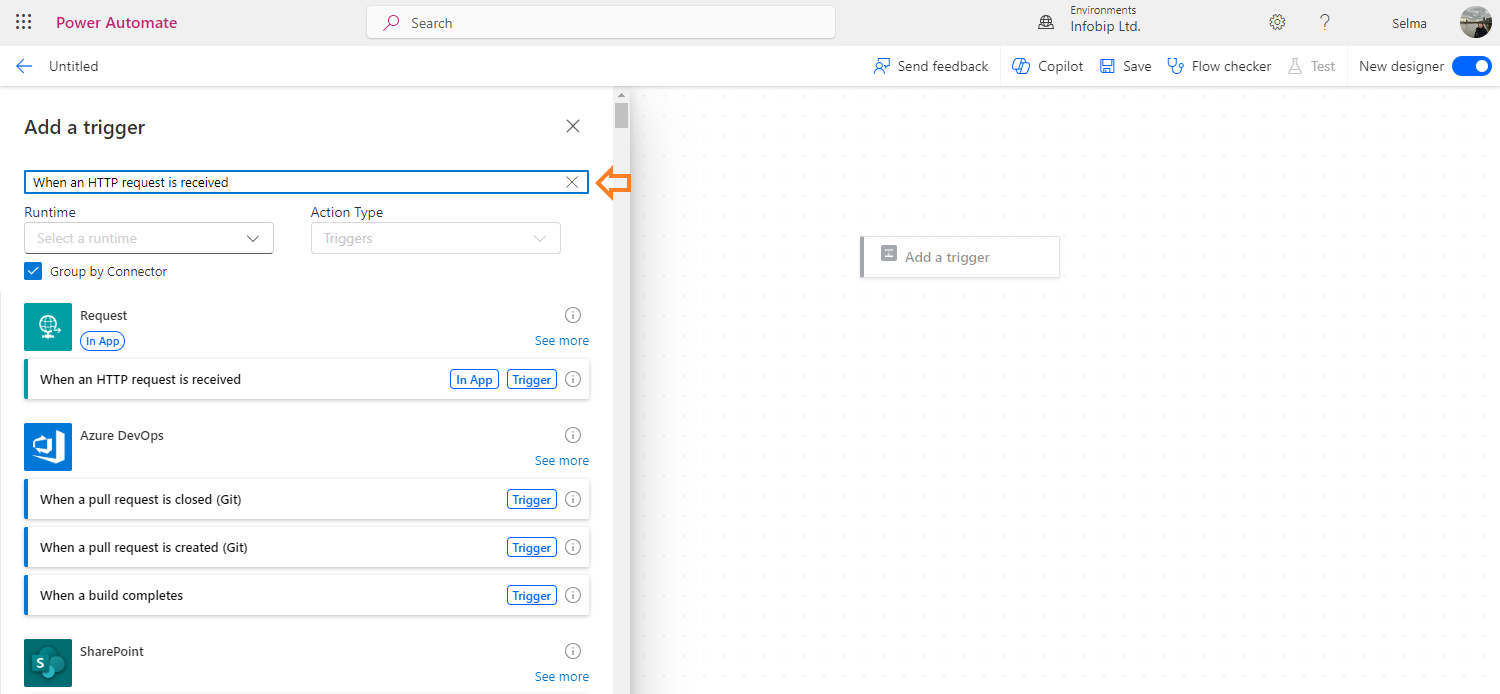Open Power Automate settings gear
This screenshot has height=694, width=1500.
point(1277,21)
